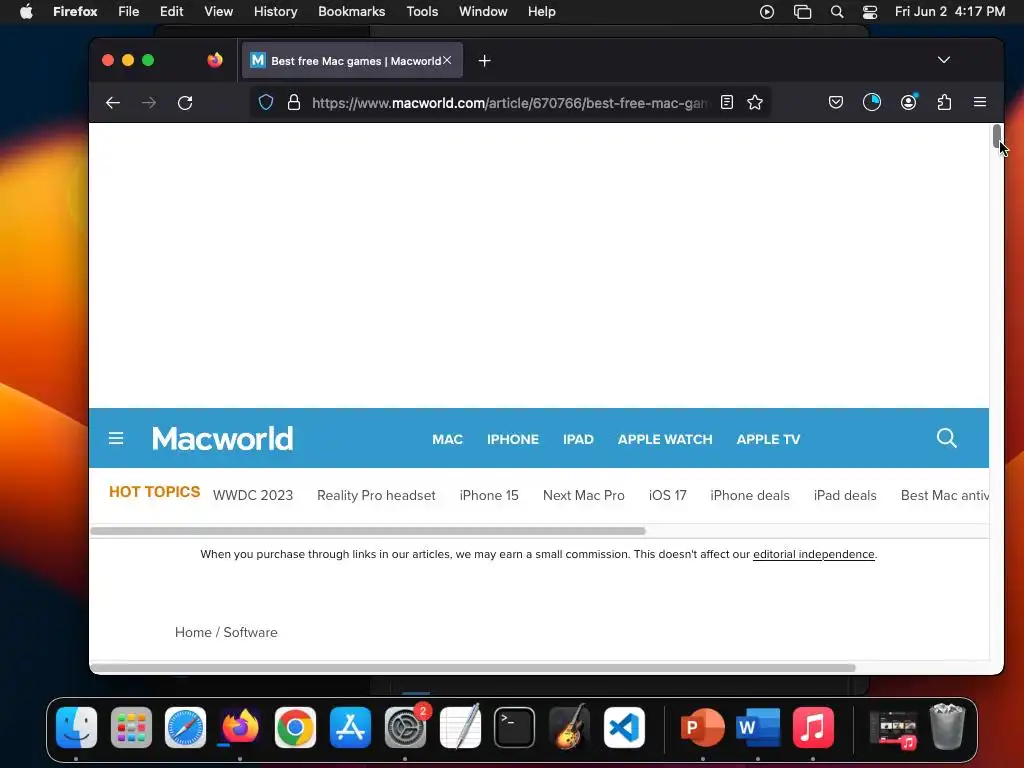Viewport: 1024px width, 768px height.
Task: Click the Stage Manager menu bar icon
Action: [x=802, y=12]
